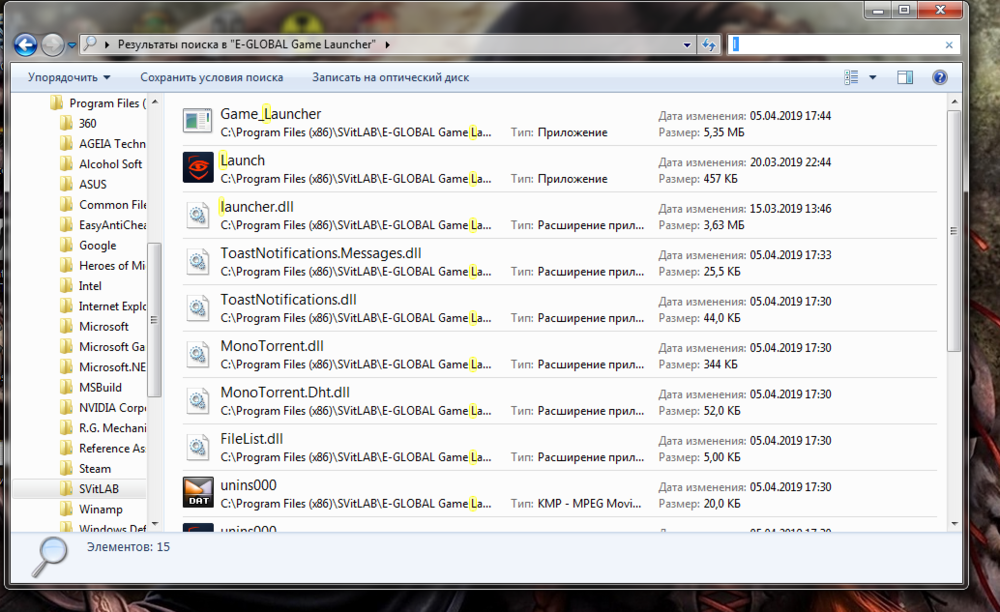The image size is (1000, 612).
Task: Clear search text with the X button
Action: tap(949, 45)
